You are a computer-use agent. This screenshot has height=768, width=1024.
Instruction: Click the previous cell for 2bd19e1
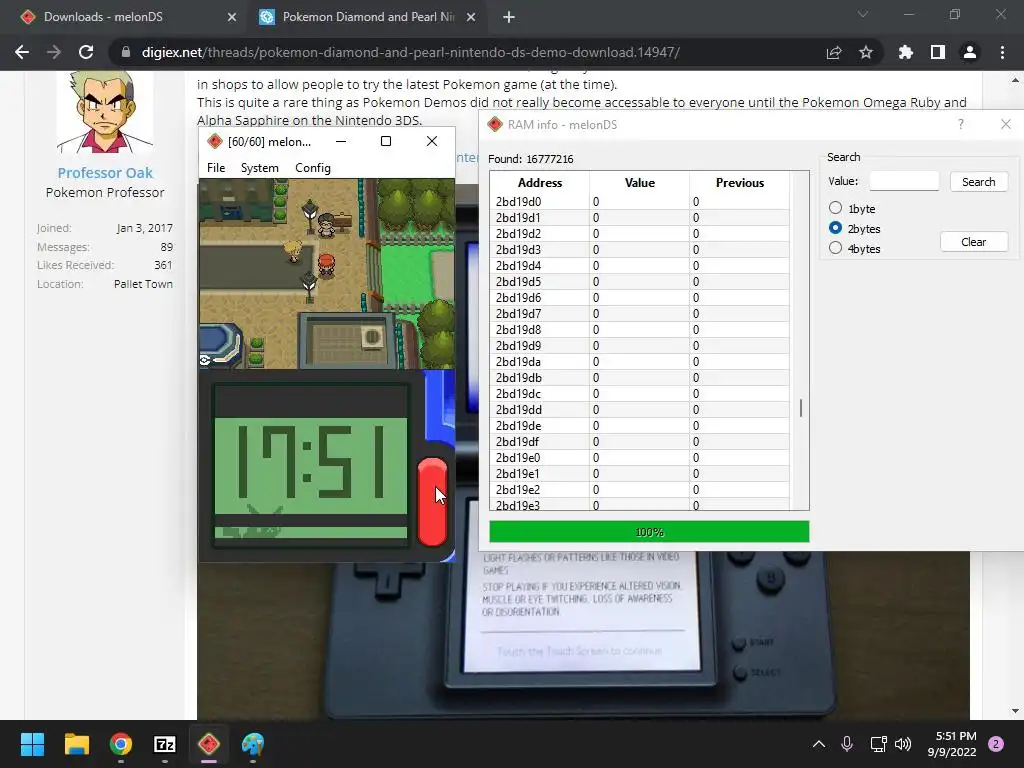click(x=739, y=473)
